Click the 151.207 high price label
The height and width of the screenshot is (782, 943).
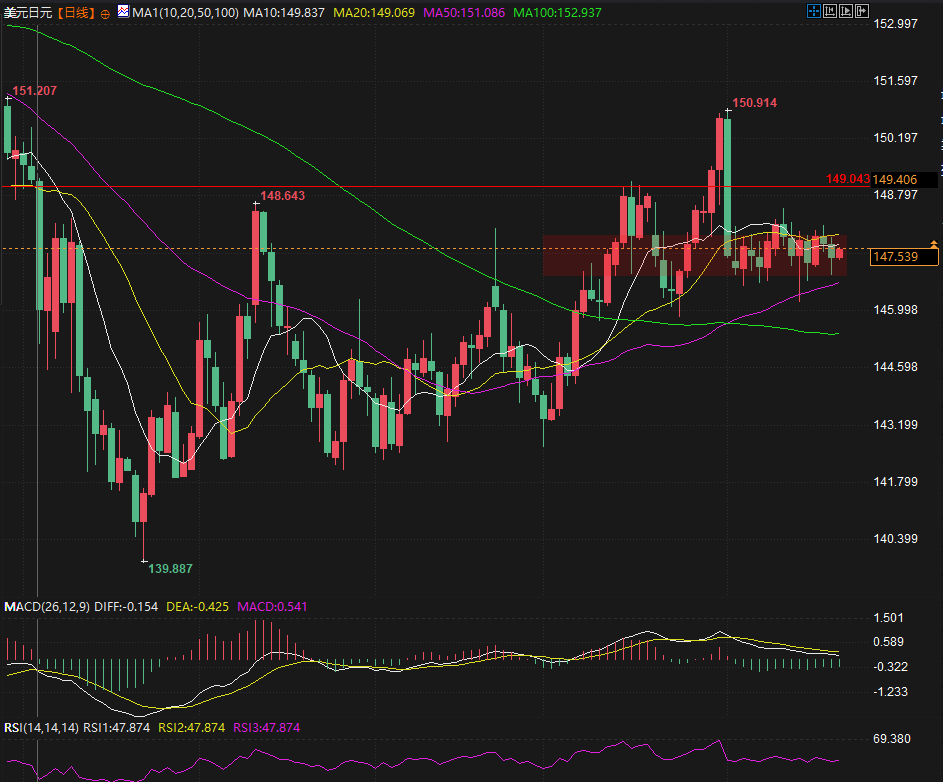[34, 91]
